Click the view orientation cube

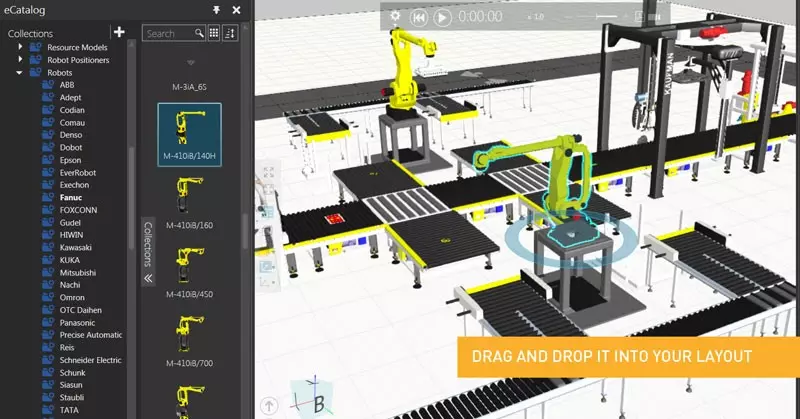(x=311, y=397)
